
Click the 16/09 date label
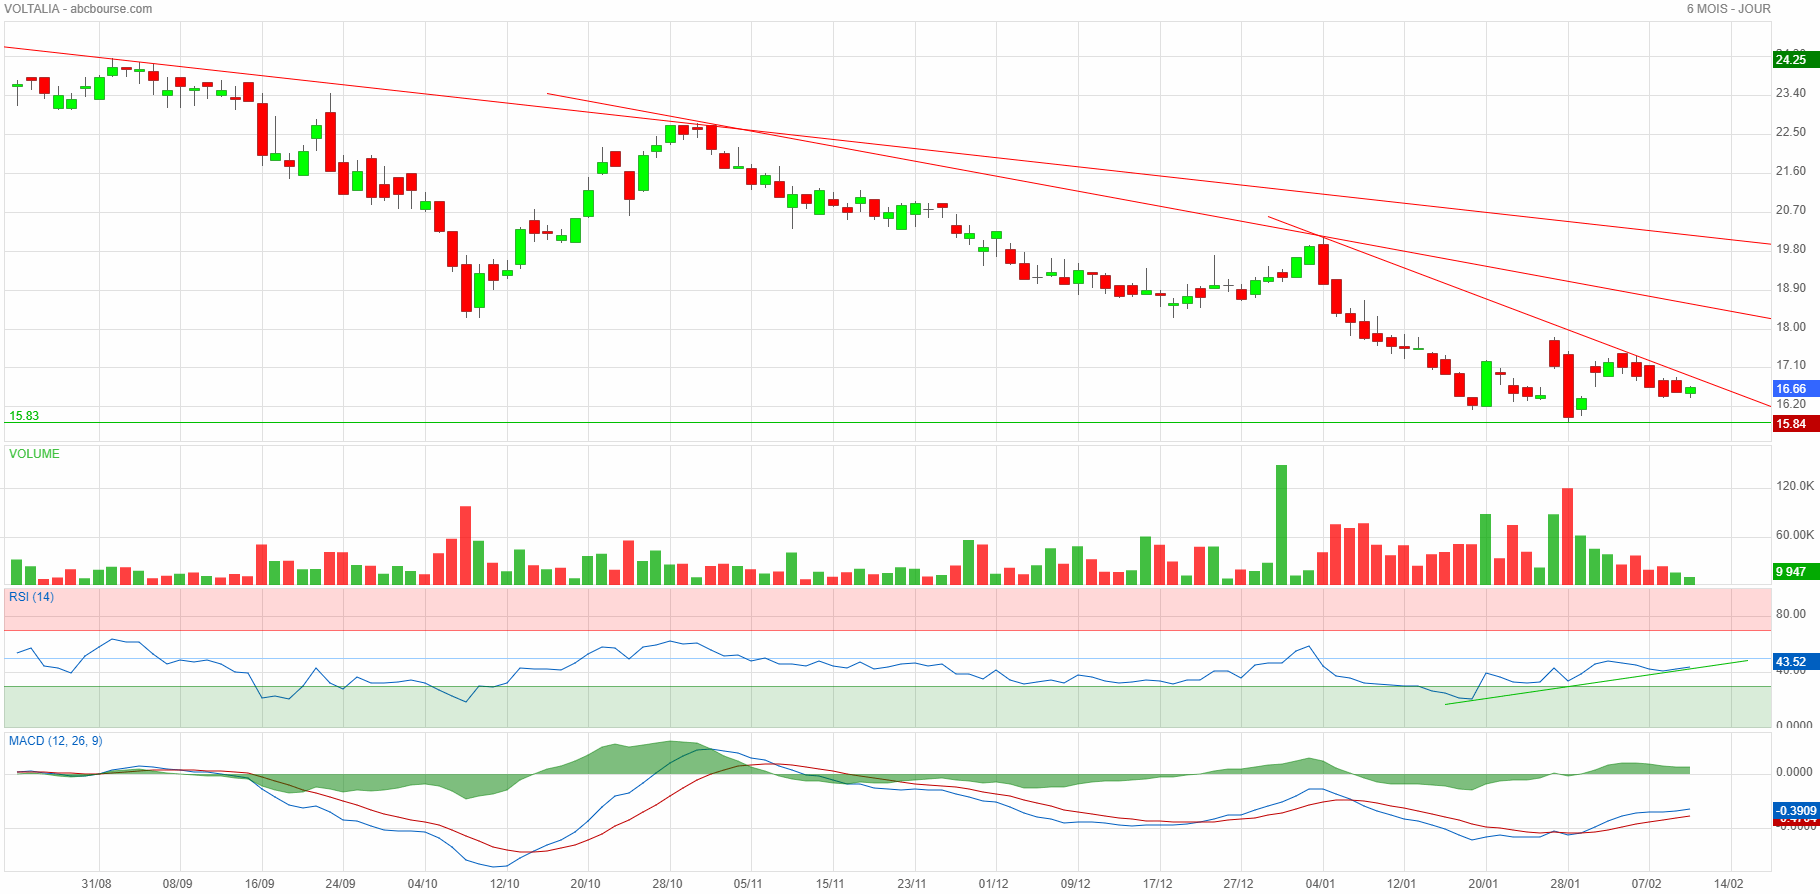coord(259,884)
